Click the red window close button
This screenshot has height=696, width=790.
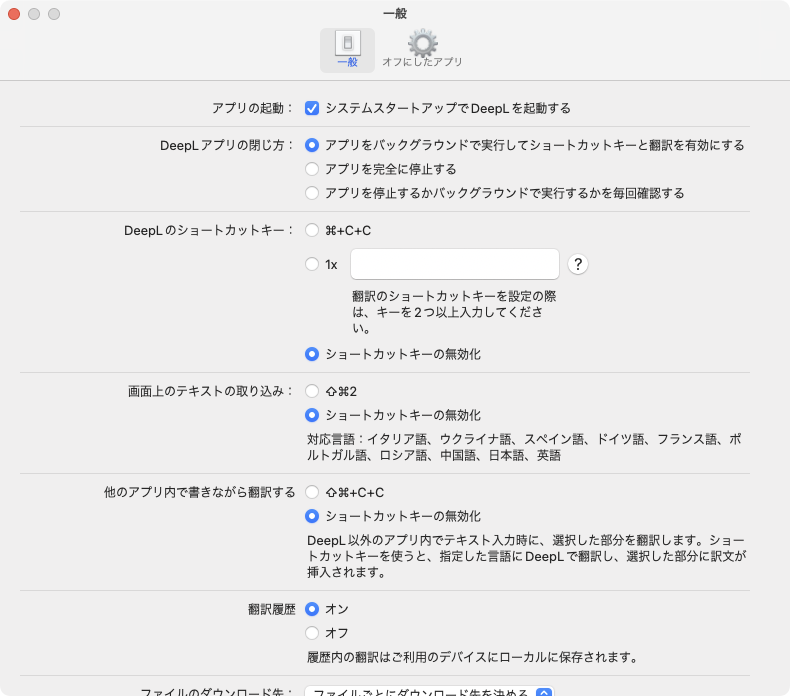tap(14, 14)
